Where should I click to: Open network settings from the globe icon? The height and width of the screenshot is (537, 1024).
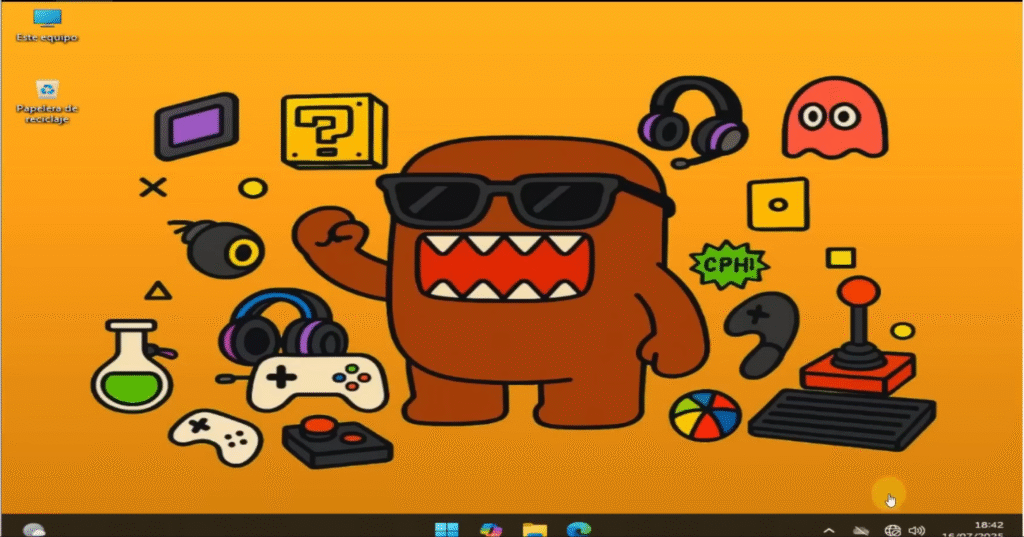(892, 530)
